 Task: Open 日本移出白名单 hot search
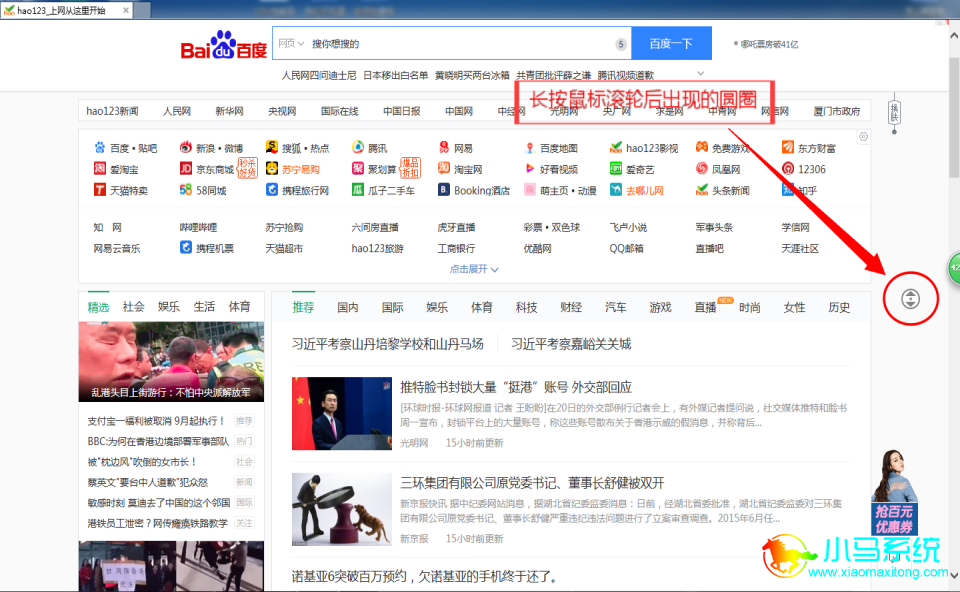(396, 75)
